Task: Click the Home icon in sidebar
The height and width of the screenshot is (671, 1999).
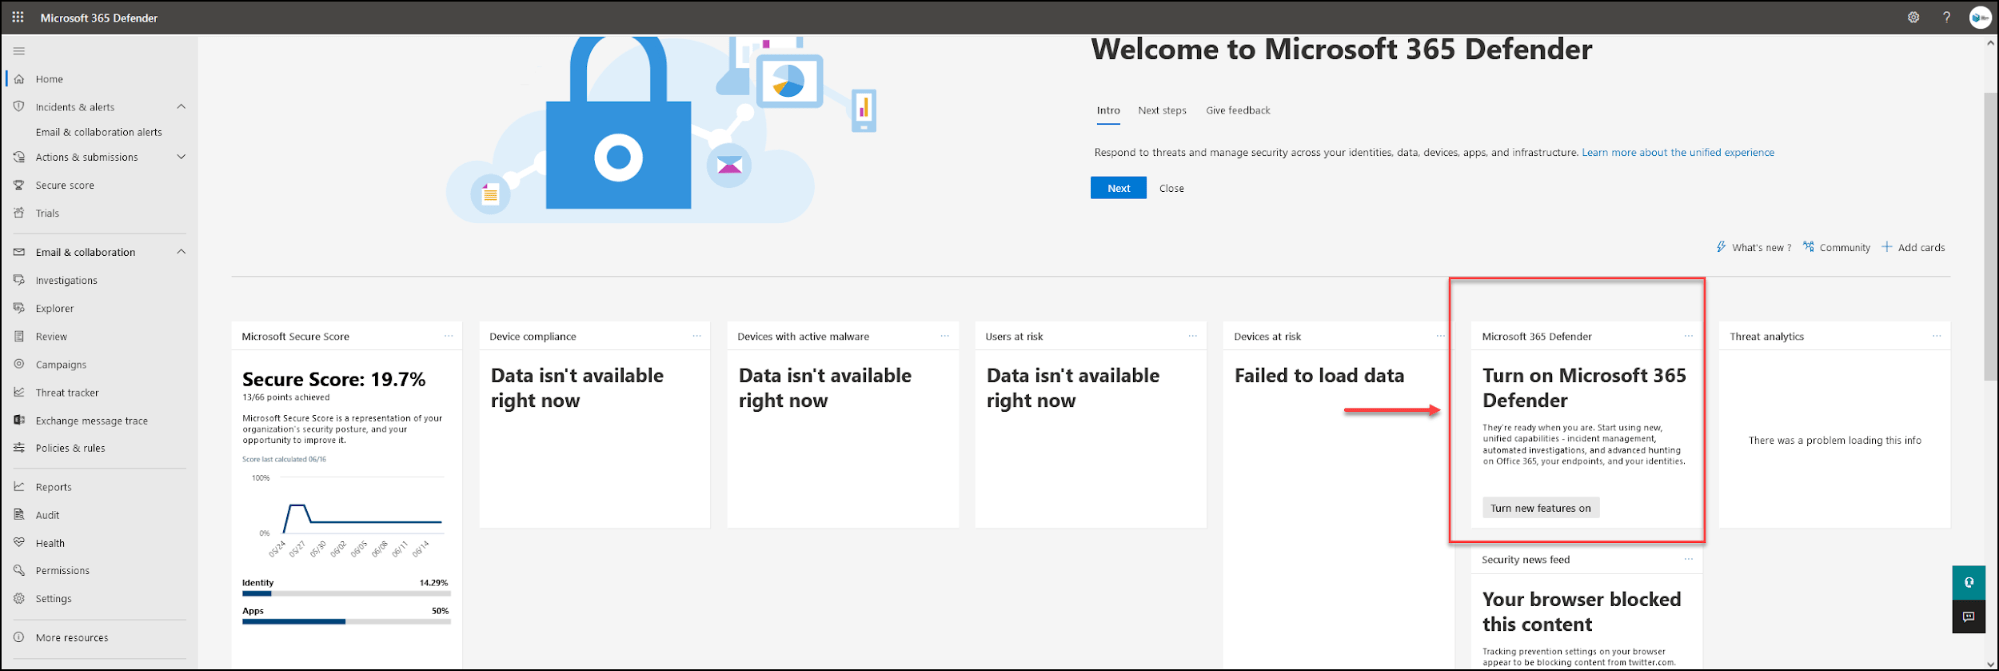Action: [x=19, y=79]
